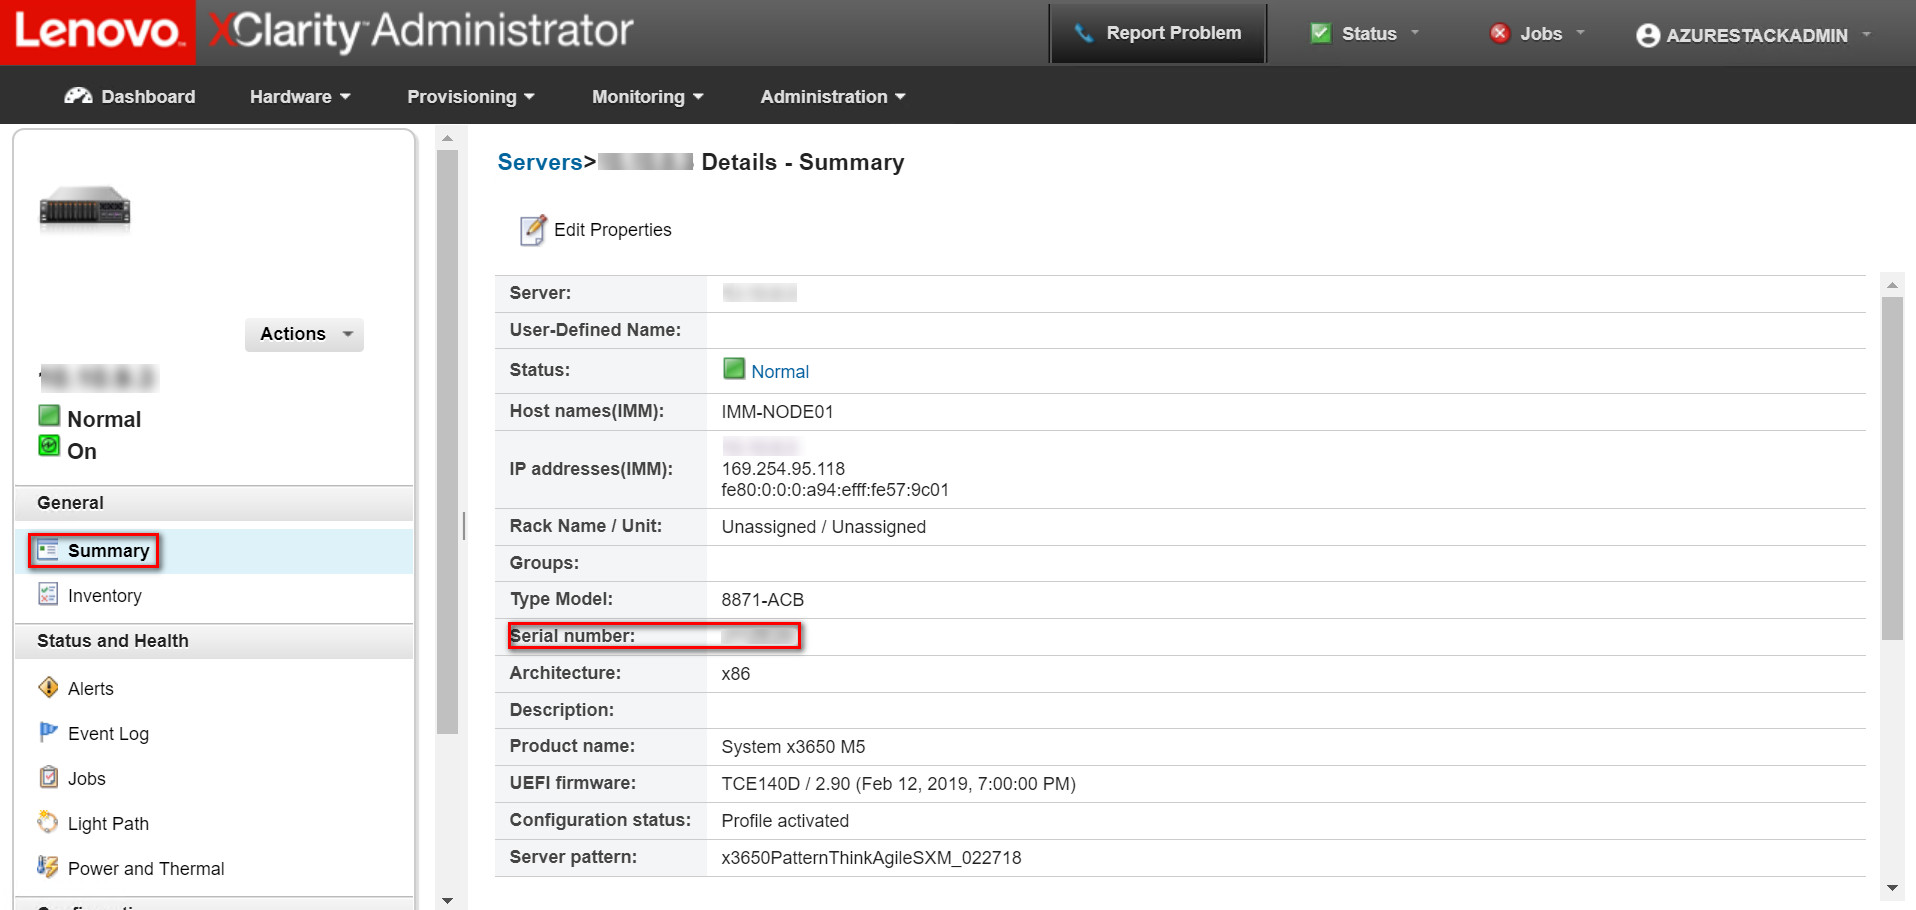
Task: Click the green Status checkmark icon
Action: [x=1321, y=33]
